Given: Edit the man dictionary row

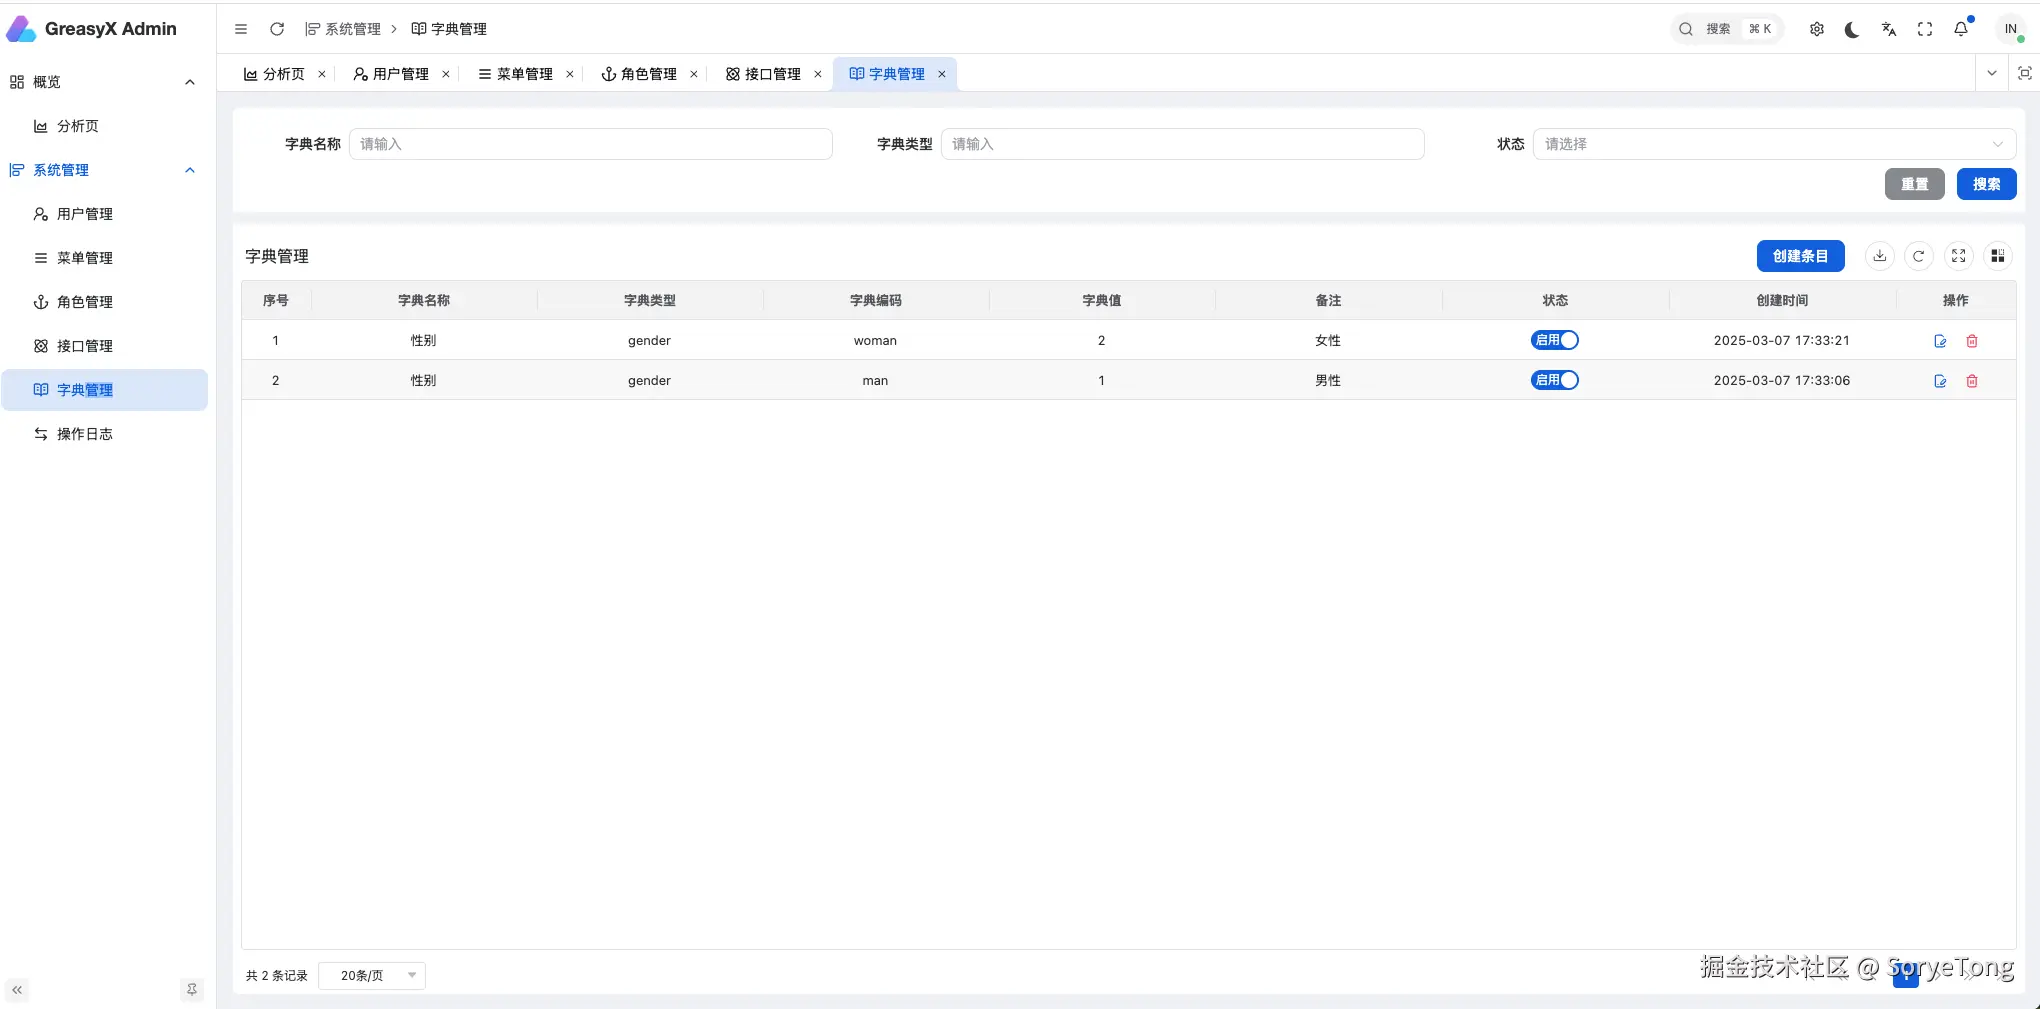Looking at the screenshot, I should (x=1941, y=381).
